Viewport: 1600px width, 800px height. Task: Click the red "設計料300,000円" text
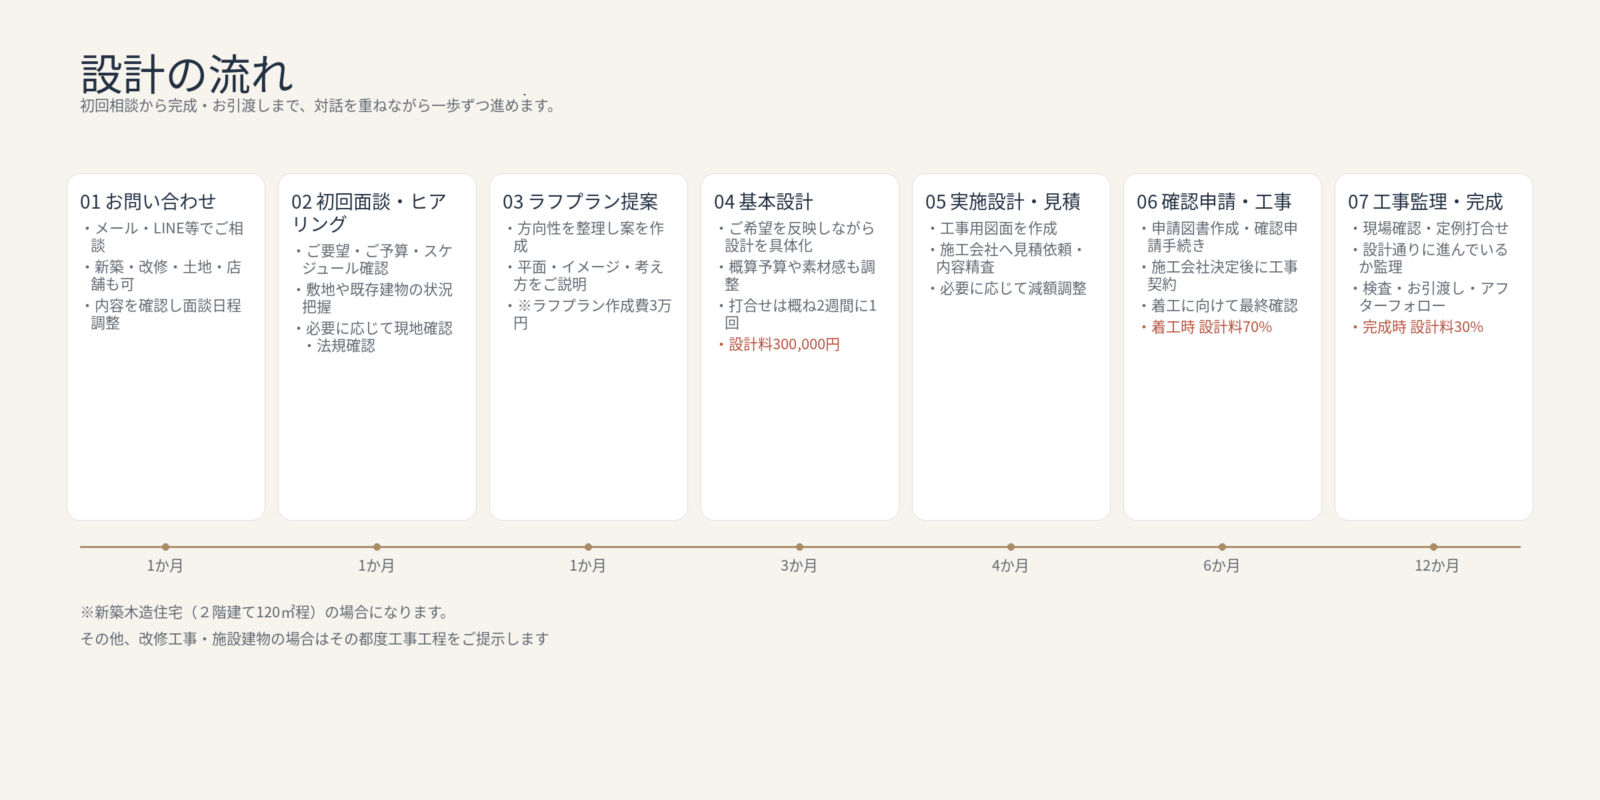point(784,345)
